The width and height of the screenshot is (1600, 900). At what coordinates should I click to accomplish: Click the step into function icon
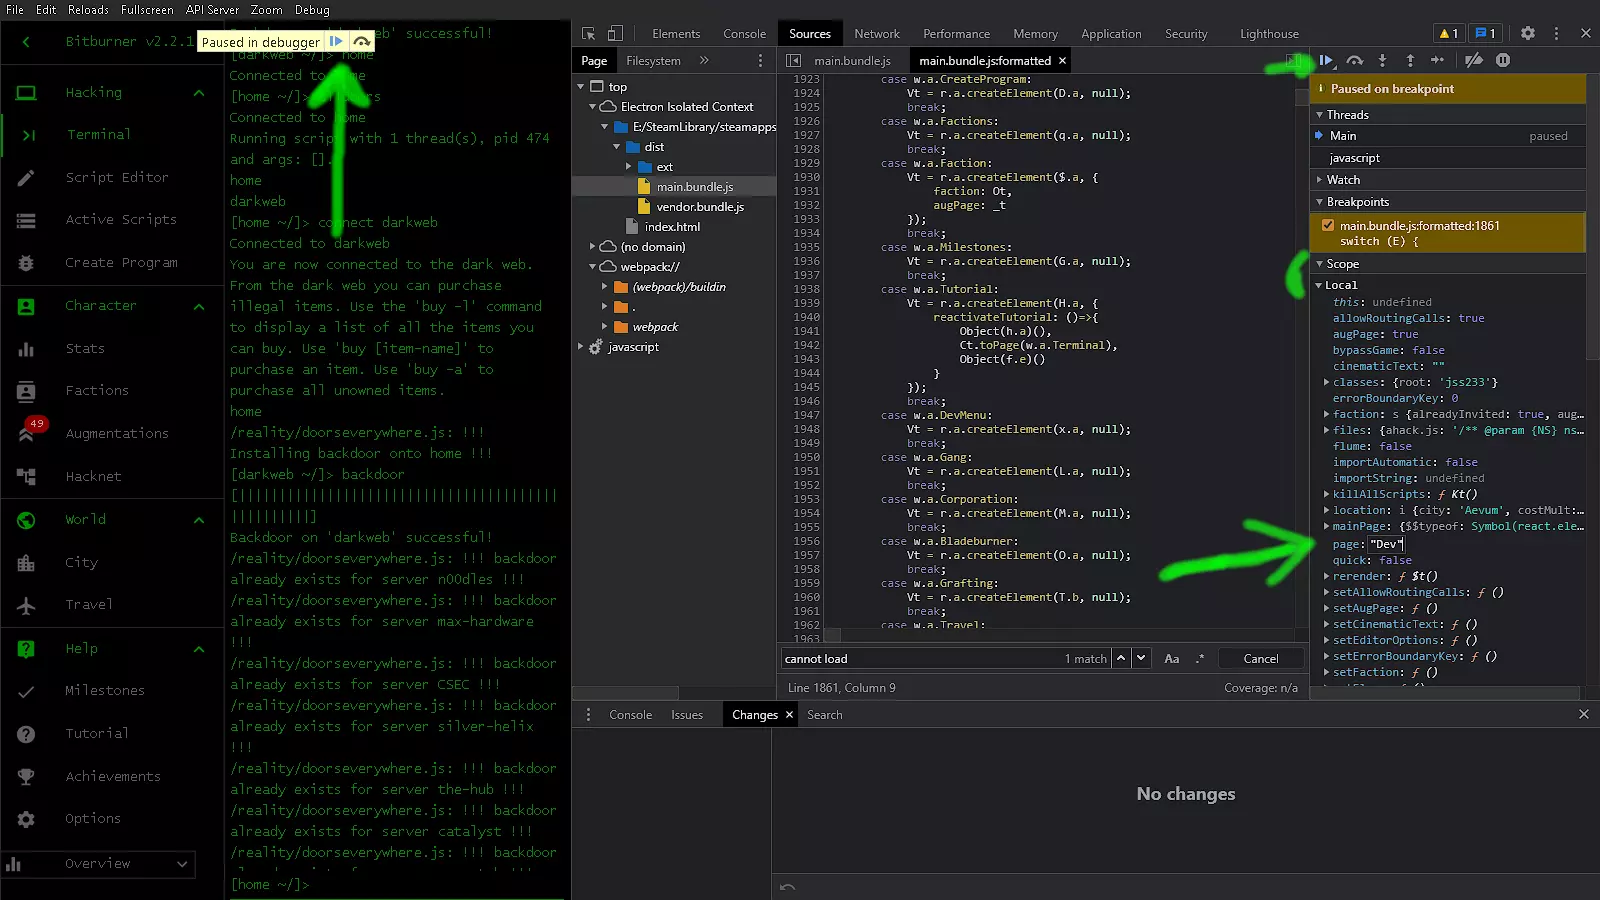1382,61
